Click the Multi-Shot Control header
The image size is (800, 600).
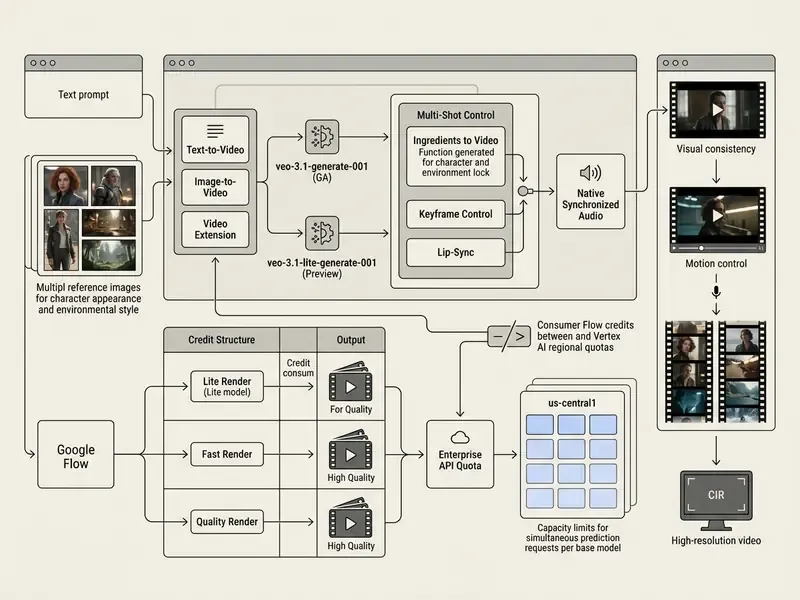coord(456,115)
